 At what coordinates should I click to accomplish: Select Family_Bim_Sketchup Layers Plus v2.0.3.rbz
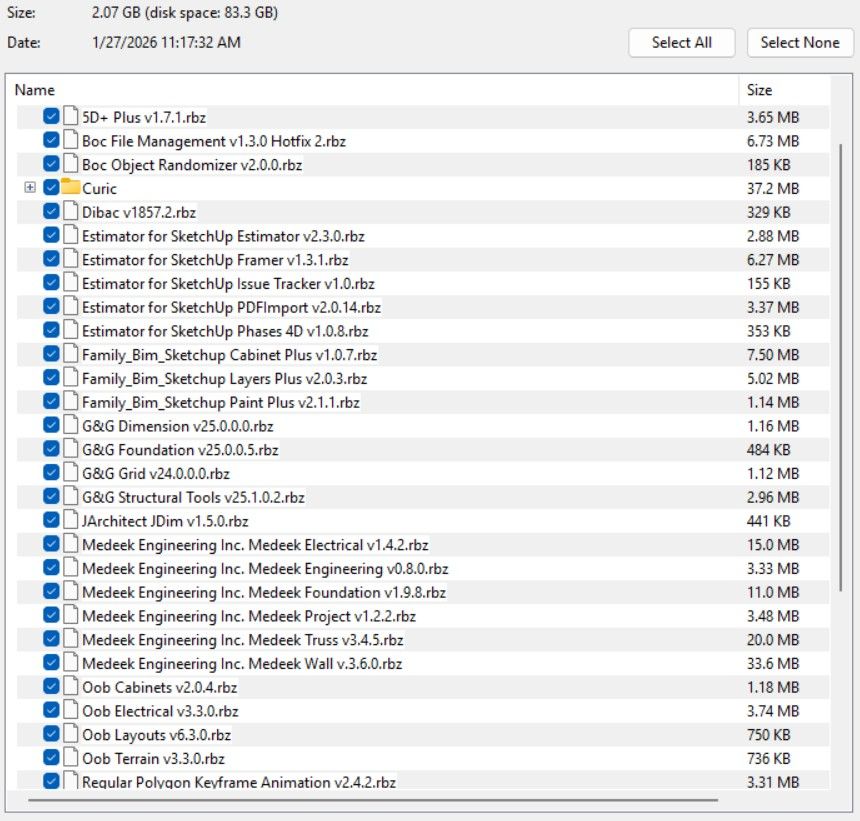pos(224,378)
